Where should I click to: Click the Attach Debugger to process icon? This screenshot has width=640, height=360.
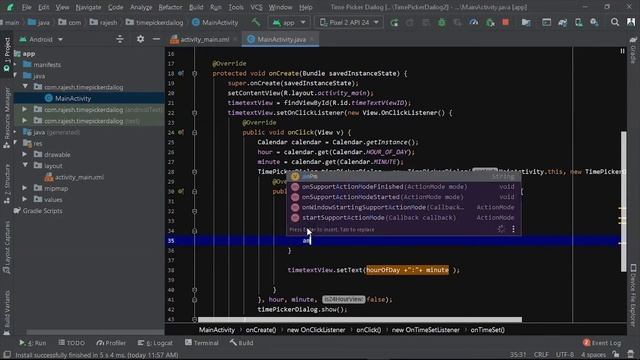coord(490,22)
